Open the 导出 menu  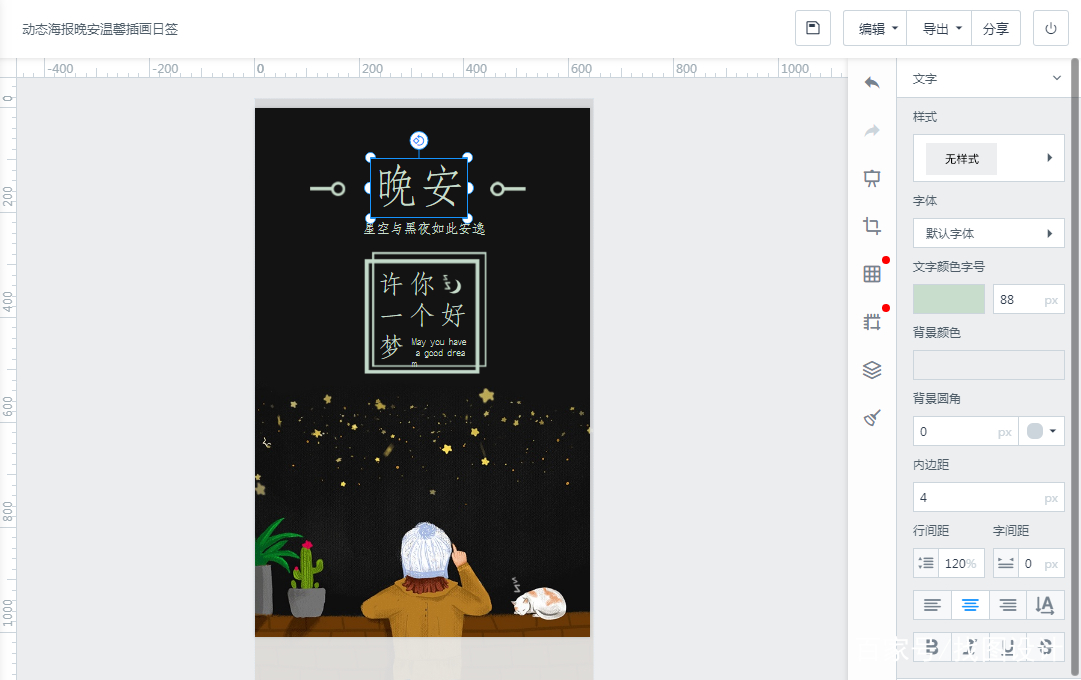940,28
